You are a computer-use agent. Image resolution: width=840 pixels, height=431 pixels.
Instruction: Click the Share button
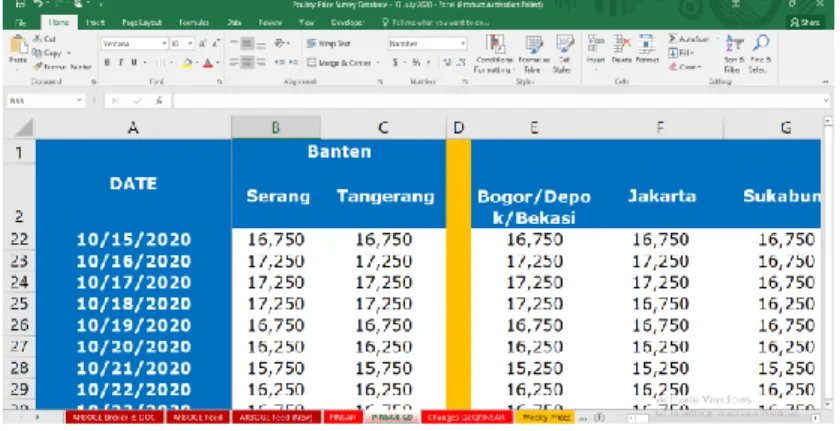pyautogui.click(x=805, y=22)
